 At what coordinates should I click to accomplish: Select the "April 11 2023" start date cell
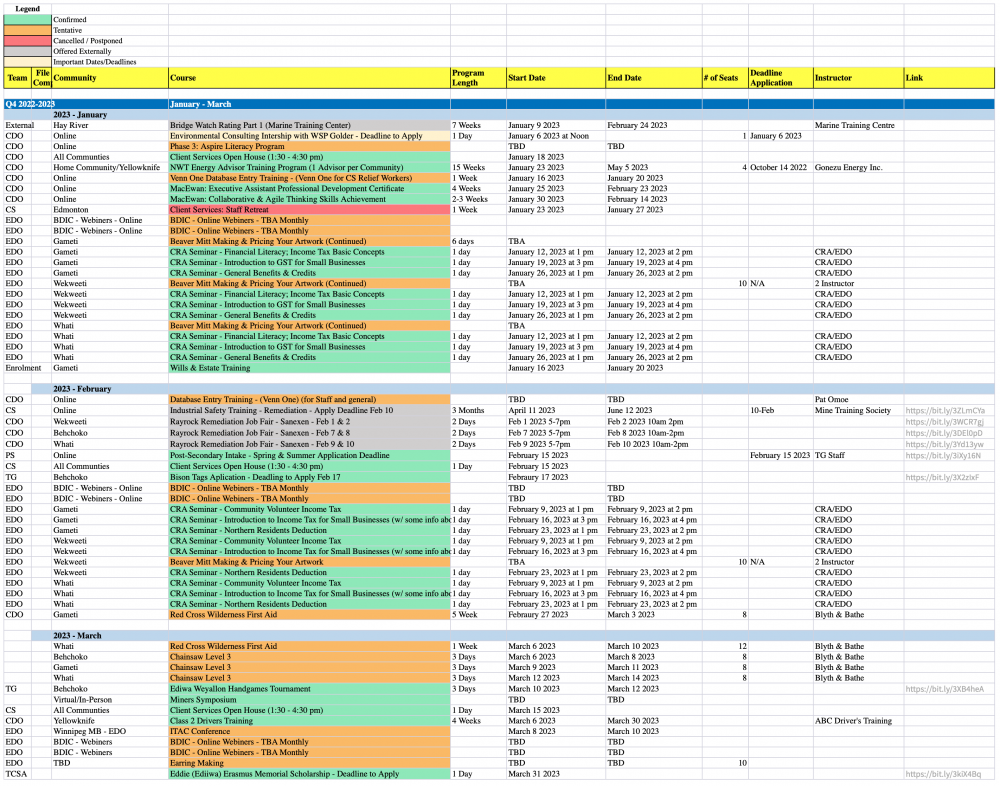[556, 411]
